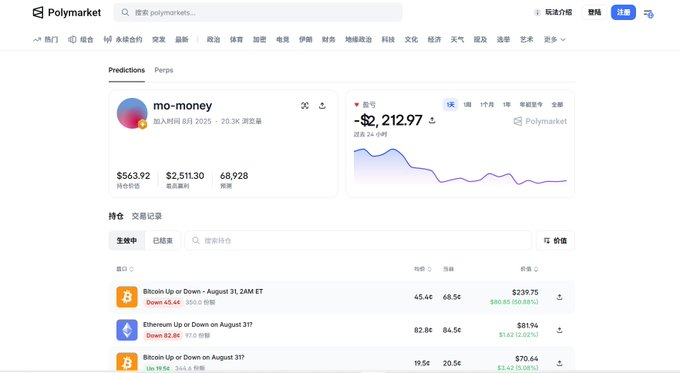
Task: Click the blue 注册 sign-up button
Action: (x=623, y=13)
